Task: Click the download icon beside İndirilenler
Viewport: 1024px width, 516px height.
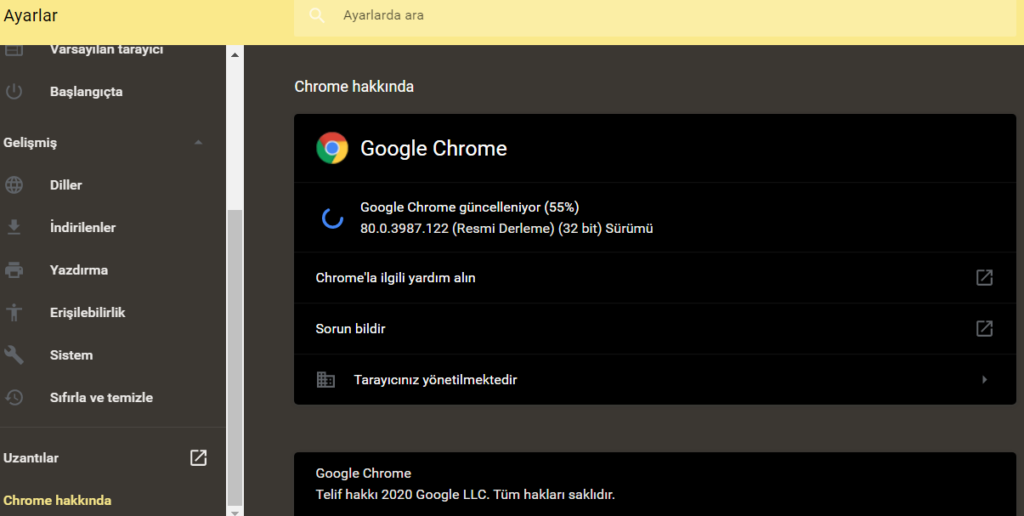Action: [x=14, y=227]
